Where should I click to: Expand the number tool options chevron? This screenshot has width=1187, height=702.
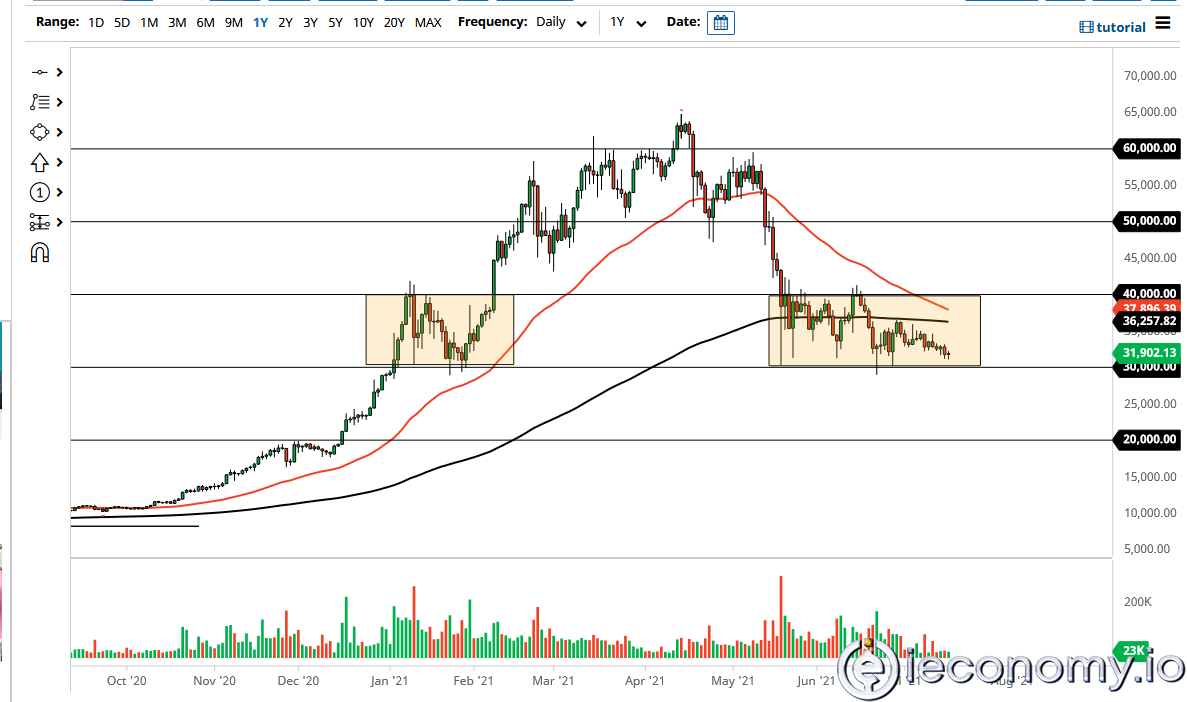pyautogui.click(x=60, y=192)
